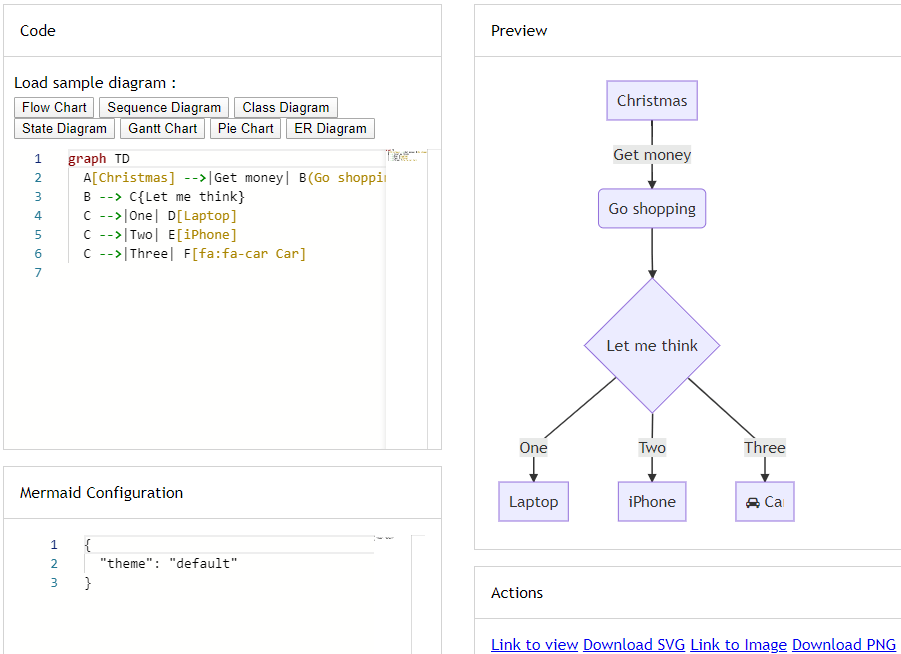Click the iPhone node in the flowchart

pos(652,502)
